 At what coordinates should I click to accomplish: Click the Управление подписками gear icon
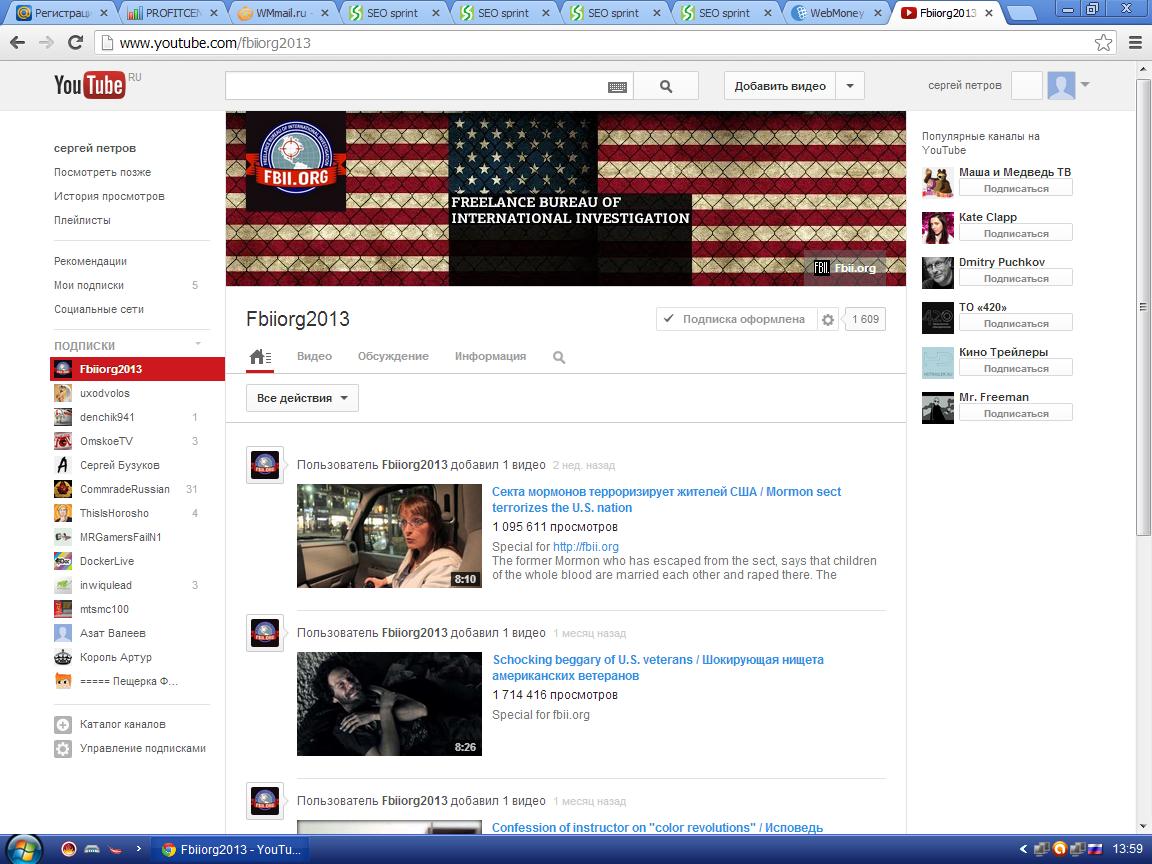[63, 749]
